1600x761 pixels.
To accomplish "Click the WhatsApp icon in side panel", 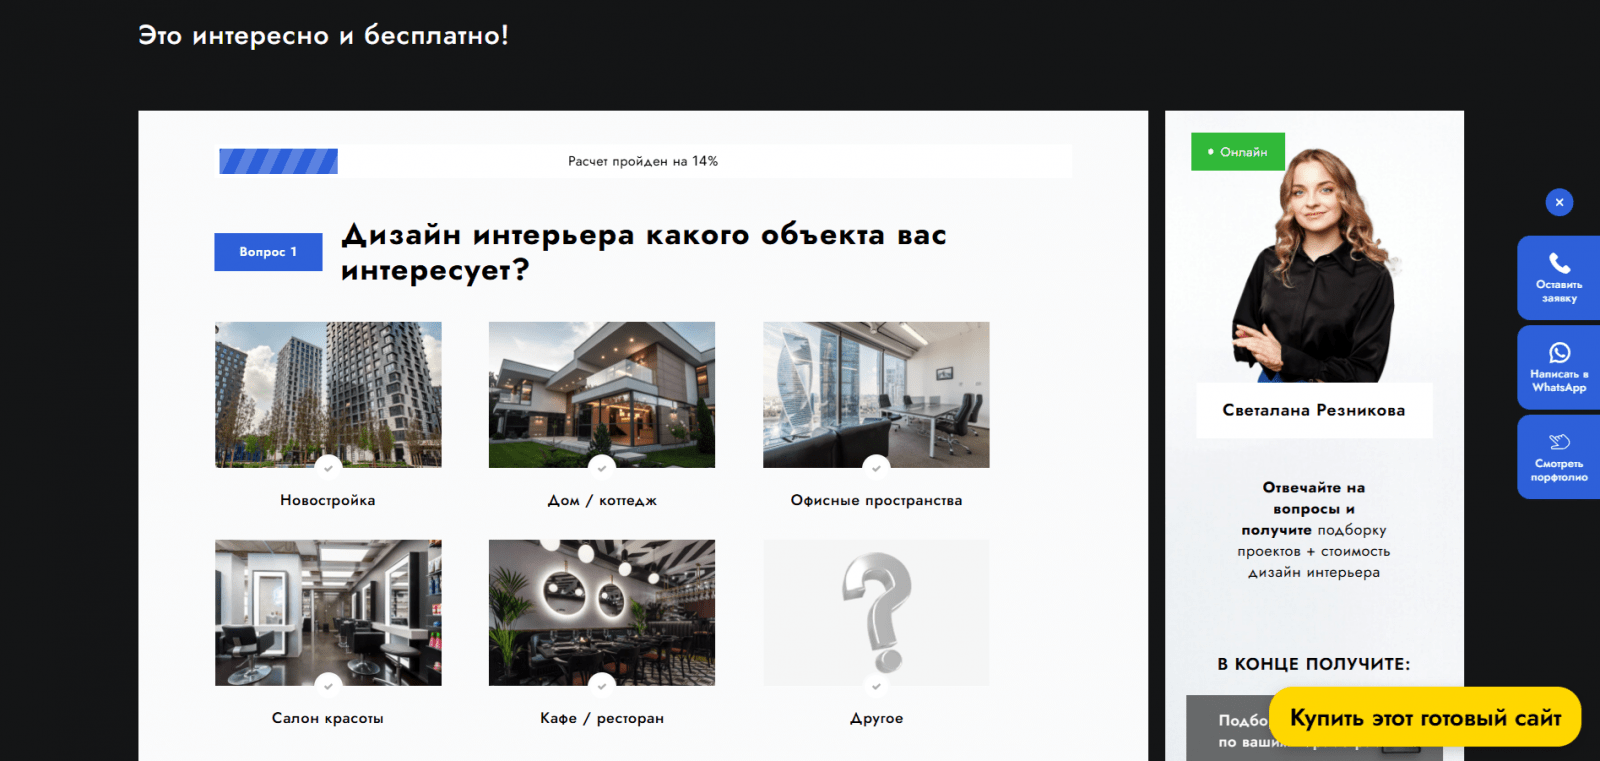I will 1559,353.
